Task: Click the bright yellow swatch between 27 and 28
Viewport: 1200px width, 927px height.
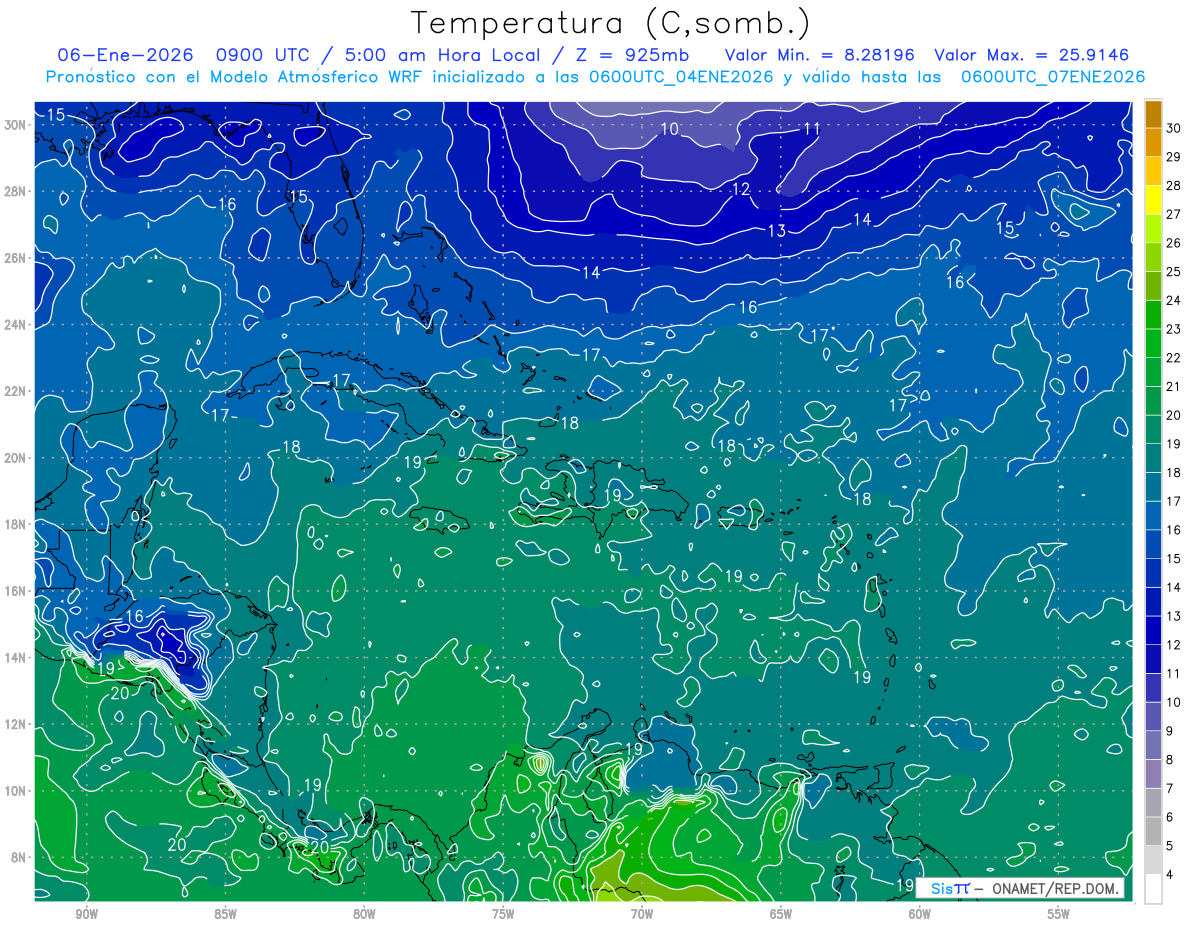Action: [x=1153, y=200]
